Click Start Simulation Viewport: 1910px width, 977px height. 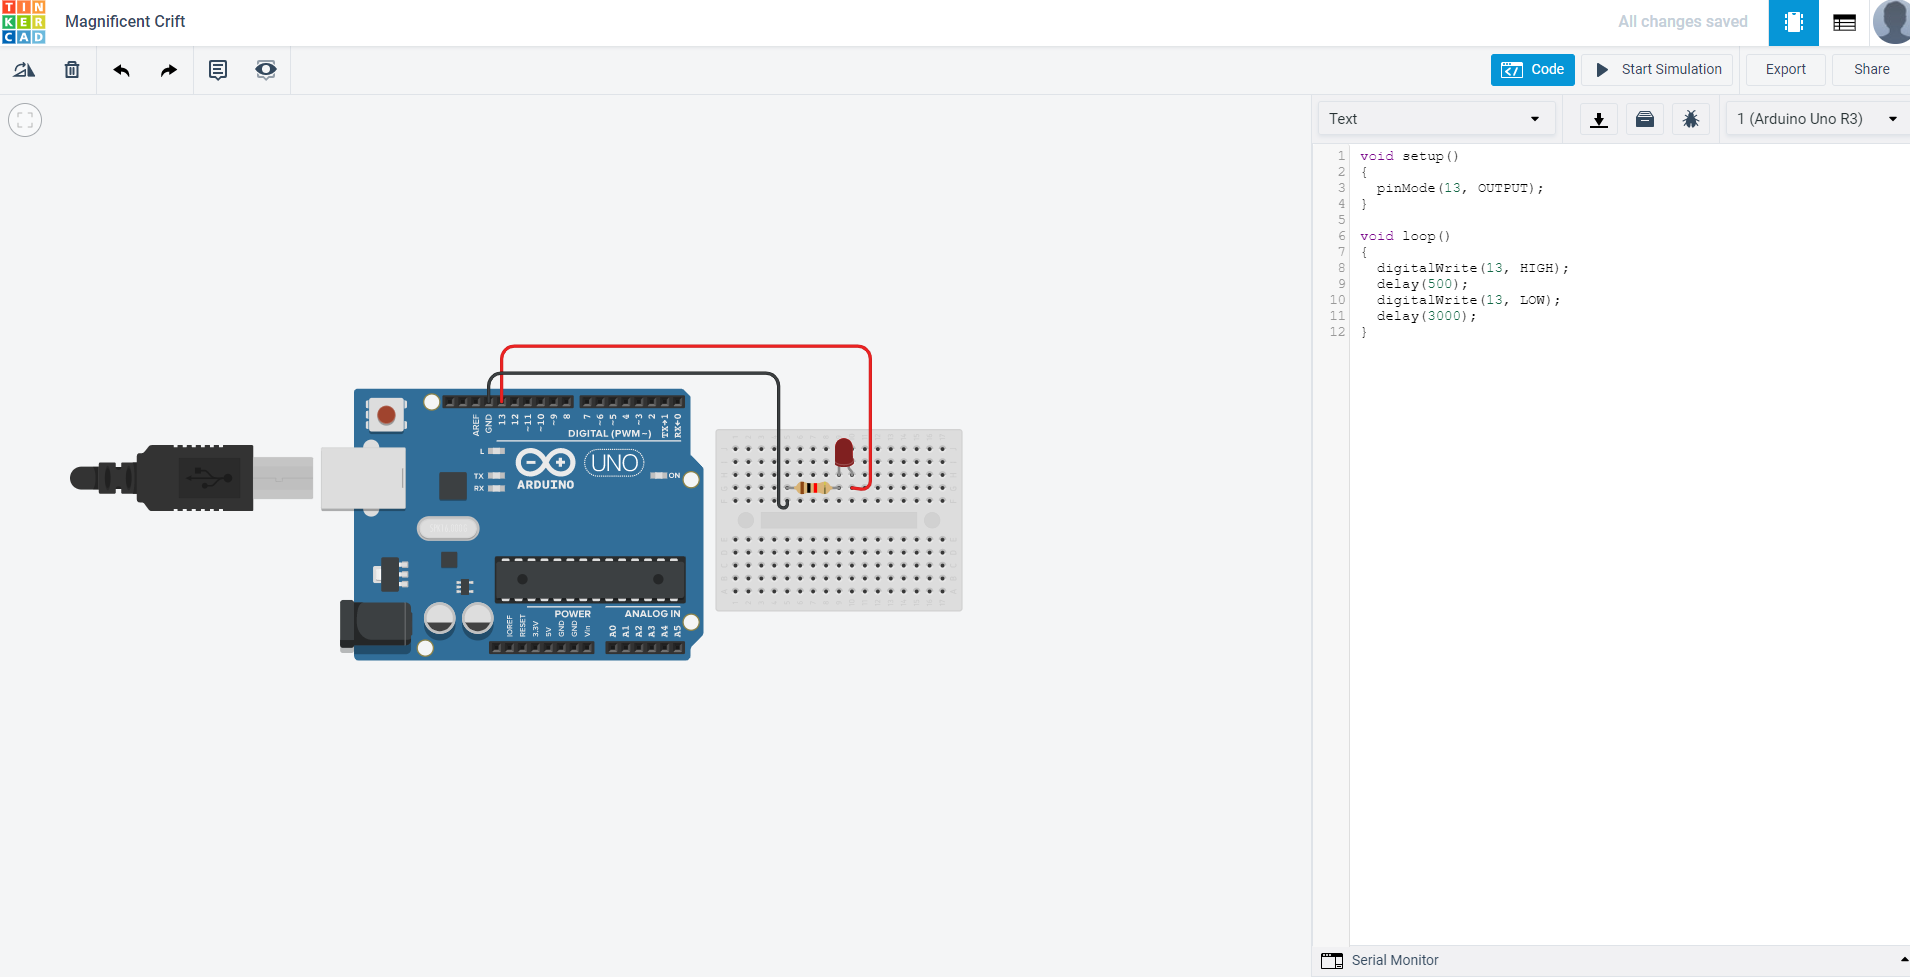tap(1655, 69)
